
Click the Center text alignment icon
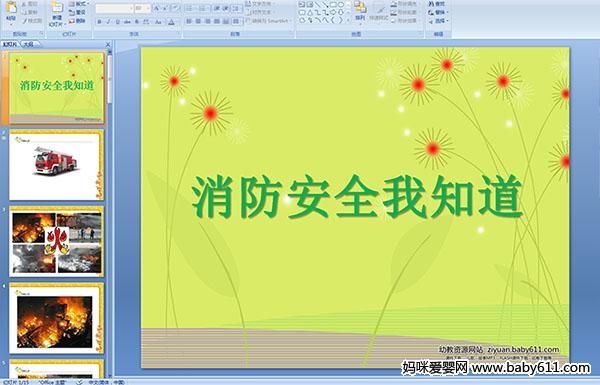[x=198, y=21]
